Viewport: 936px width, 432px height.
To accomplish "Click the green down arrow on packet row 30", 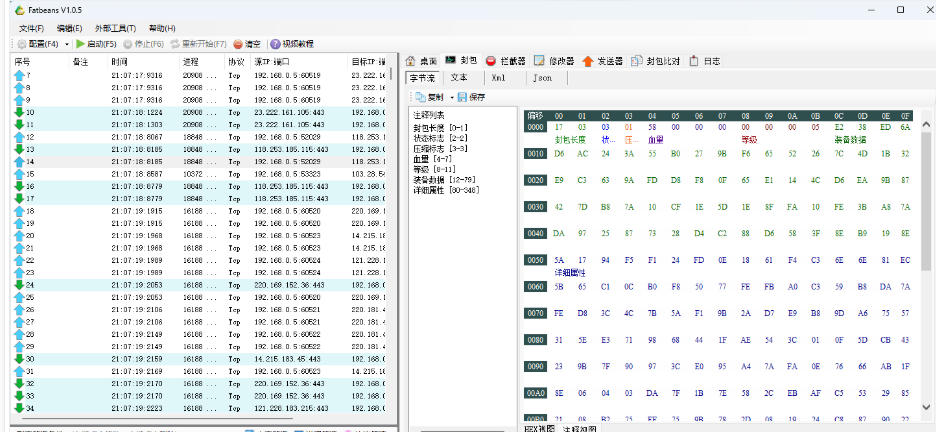I will point(19,359).
